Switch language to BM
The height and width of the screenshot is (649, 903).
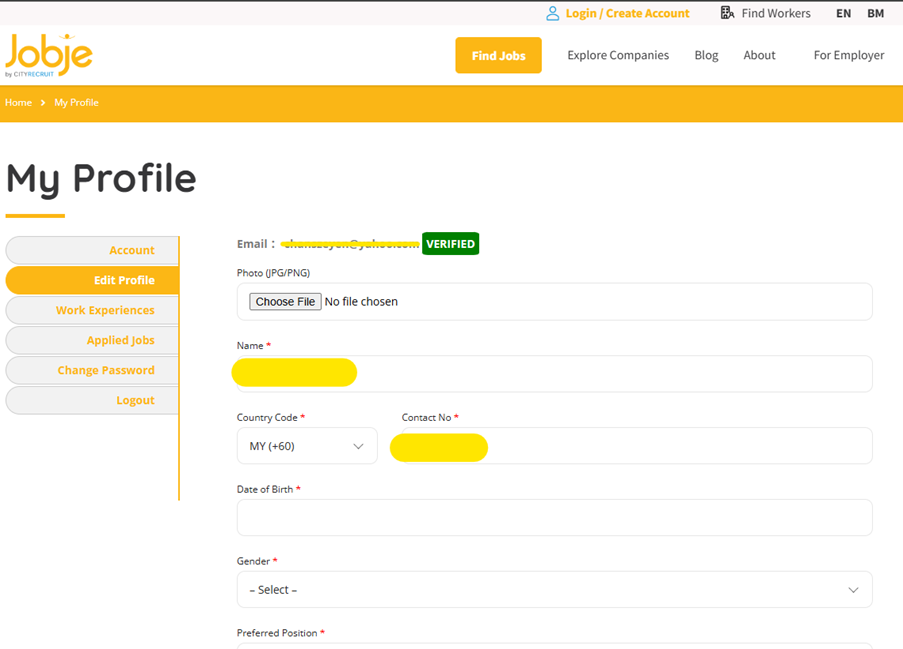click(x=875, y=13)
